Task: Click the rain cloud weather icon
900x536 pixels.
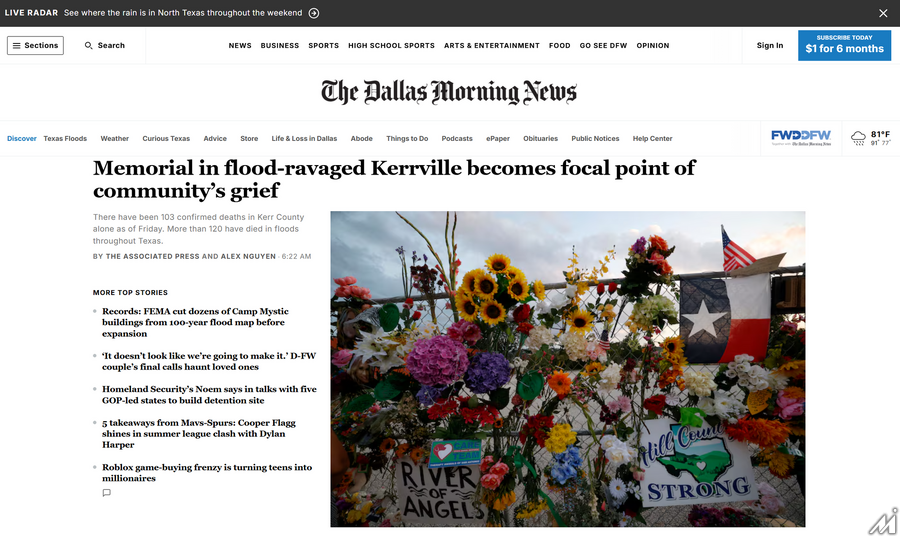Action: tap(858, 138)
